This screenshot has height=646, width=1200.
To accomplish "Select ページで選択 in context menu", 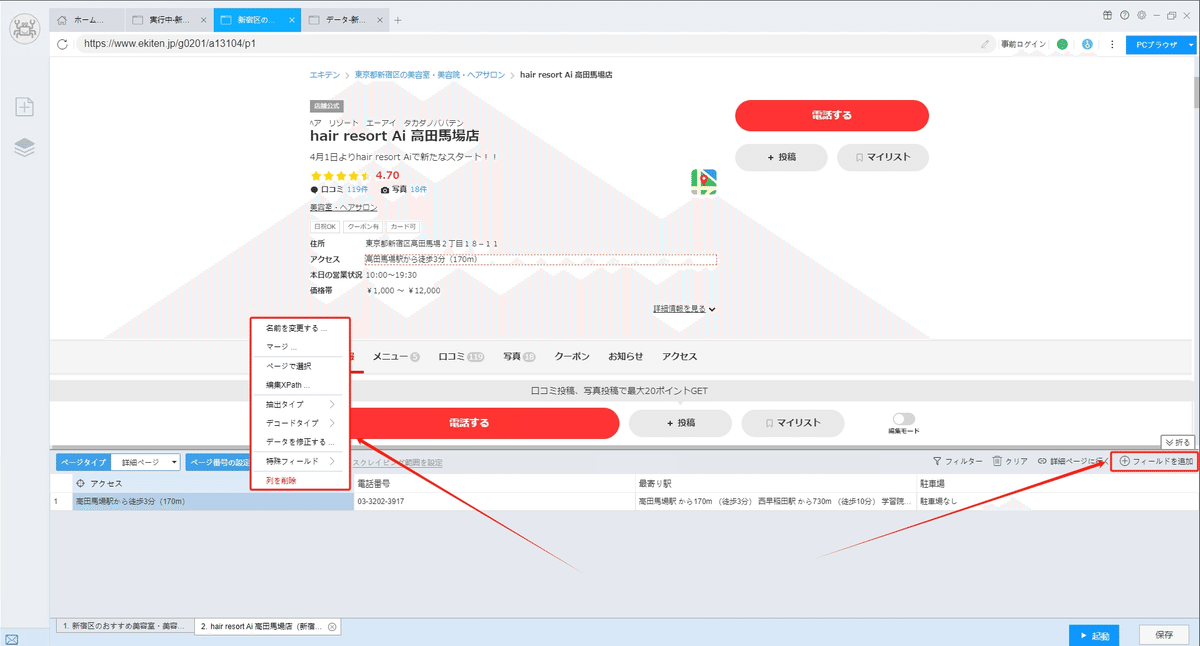I will coord(288,366).
